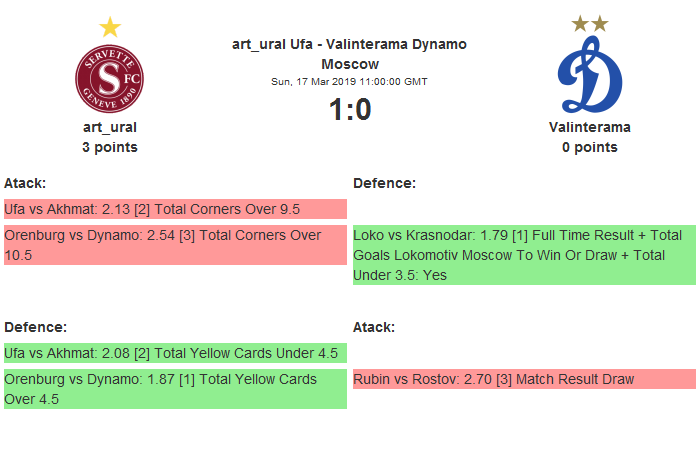Open the art_ural Ufa - Valinterama match title
This screenshot has width=700, height=460.
click(349, 54)
